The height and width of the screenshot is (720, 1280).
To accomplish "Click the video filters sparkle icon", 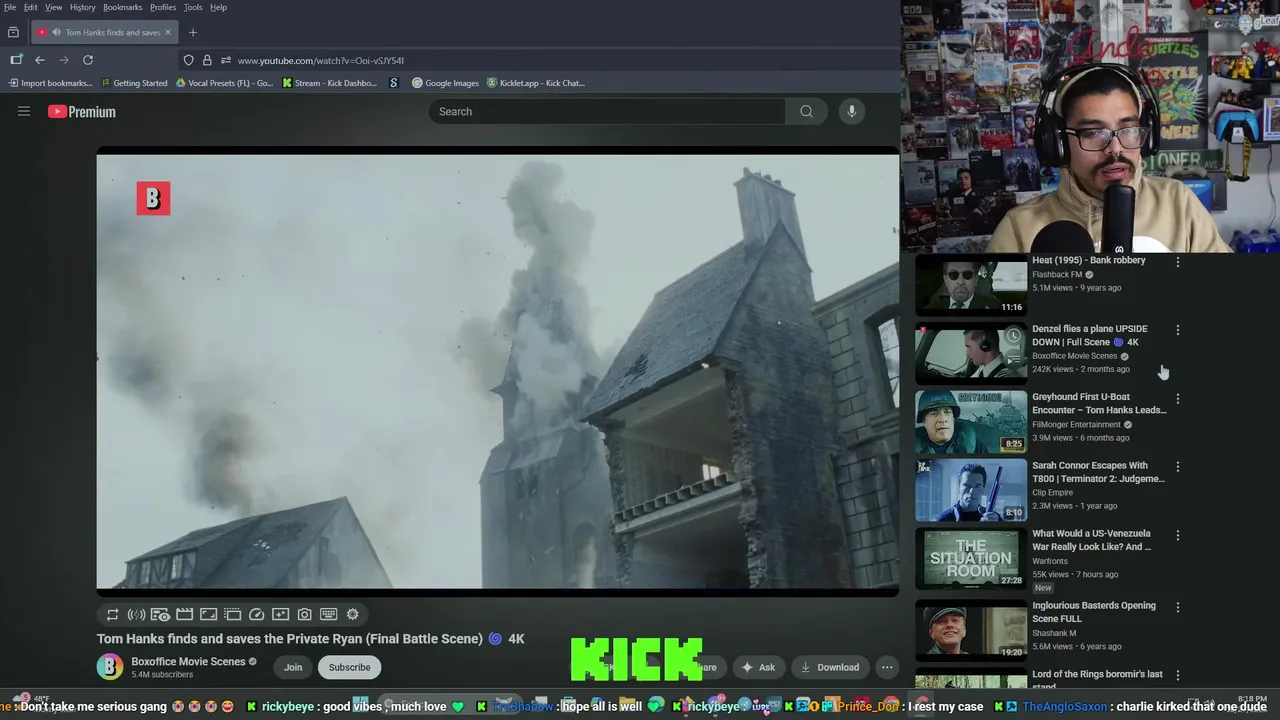I will [280, 614].
